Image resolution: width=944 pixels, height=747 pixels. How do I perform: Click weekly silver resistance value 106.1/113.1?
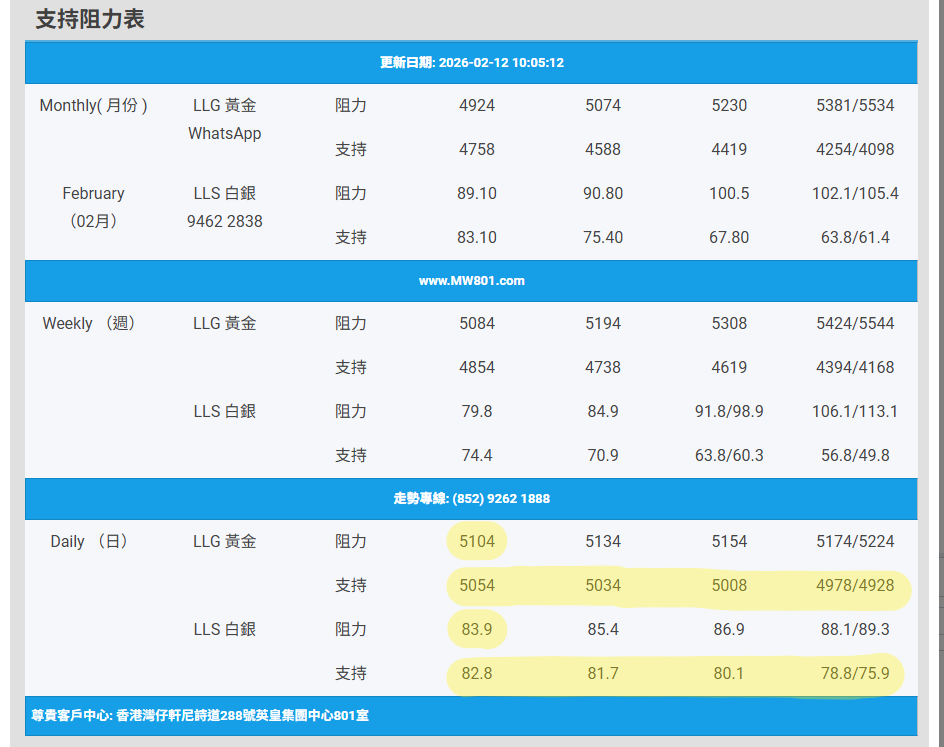click(x=855, y=411)
